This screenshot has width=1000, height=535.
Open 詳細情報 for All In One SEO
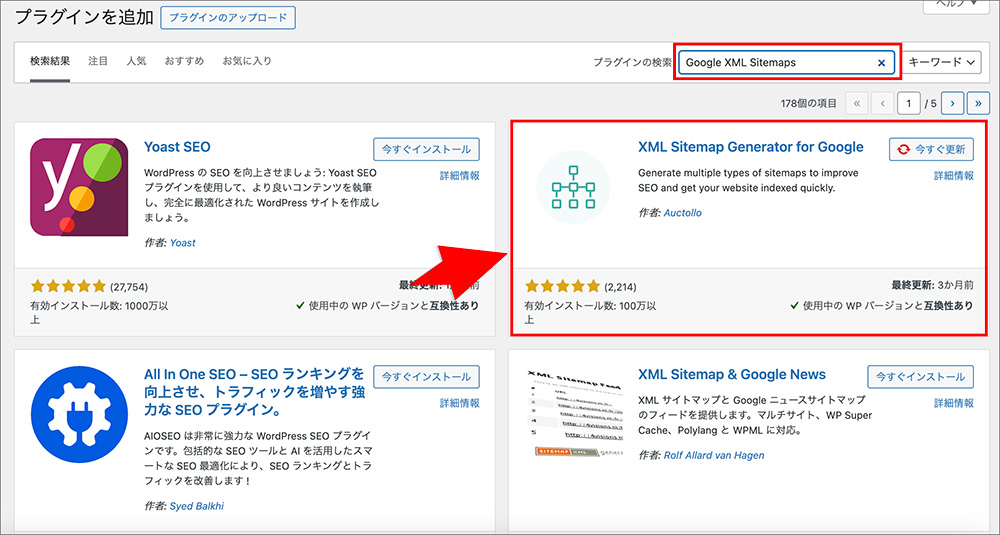click(460, 403)
